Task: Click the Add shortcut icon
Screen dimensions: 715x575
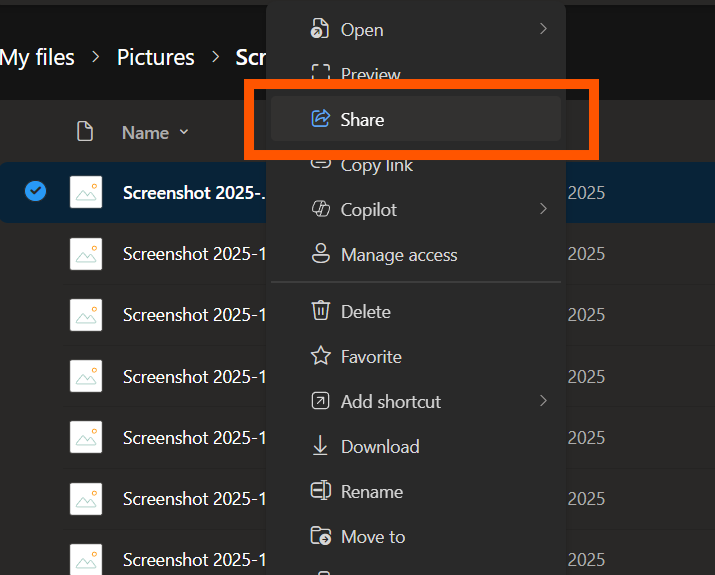Action: pos(321,401)
